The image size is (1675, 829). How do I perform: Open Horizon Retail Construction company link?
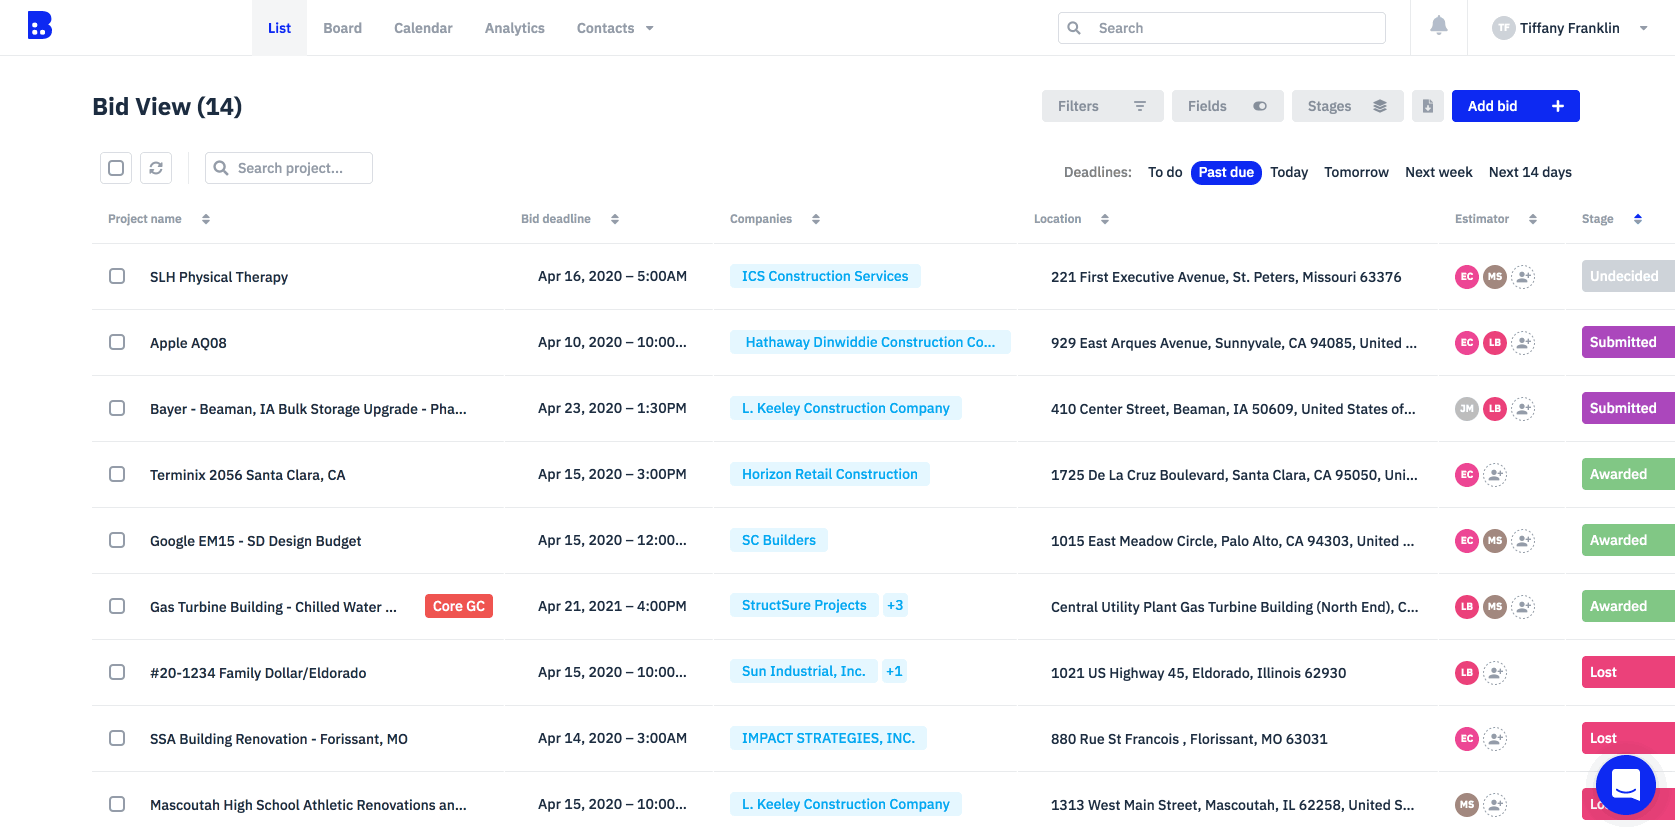click(x=830, y=474)
